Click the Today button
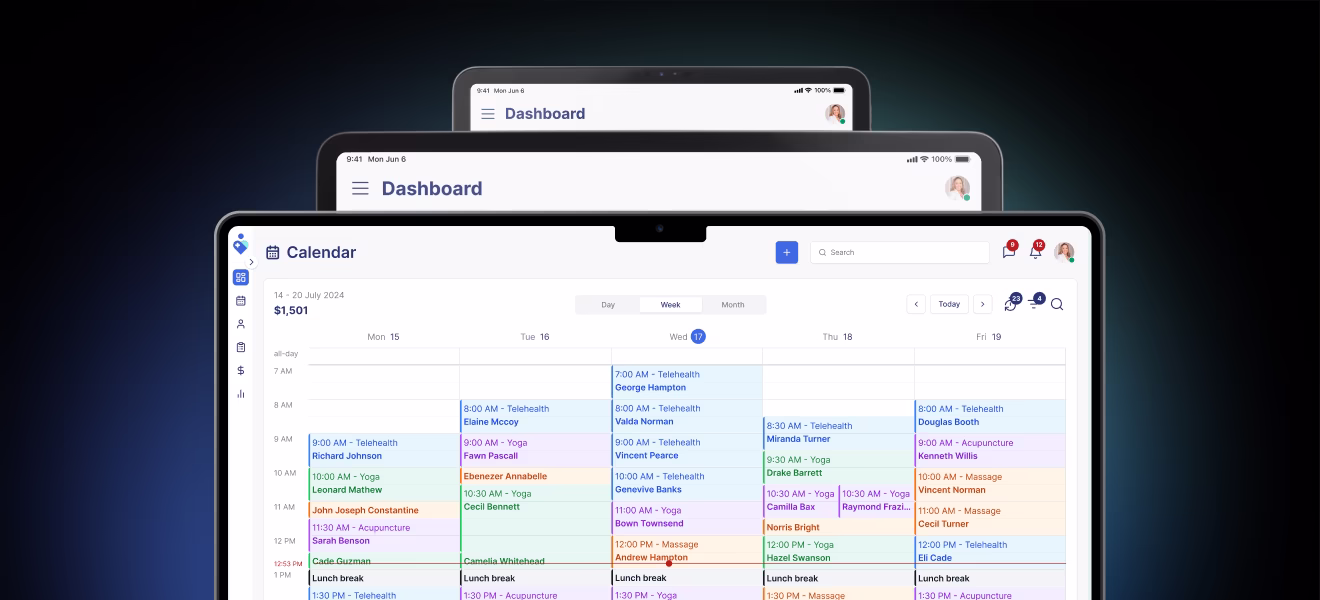The height and width of the screenshot is (600, 1320). 949,305
